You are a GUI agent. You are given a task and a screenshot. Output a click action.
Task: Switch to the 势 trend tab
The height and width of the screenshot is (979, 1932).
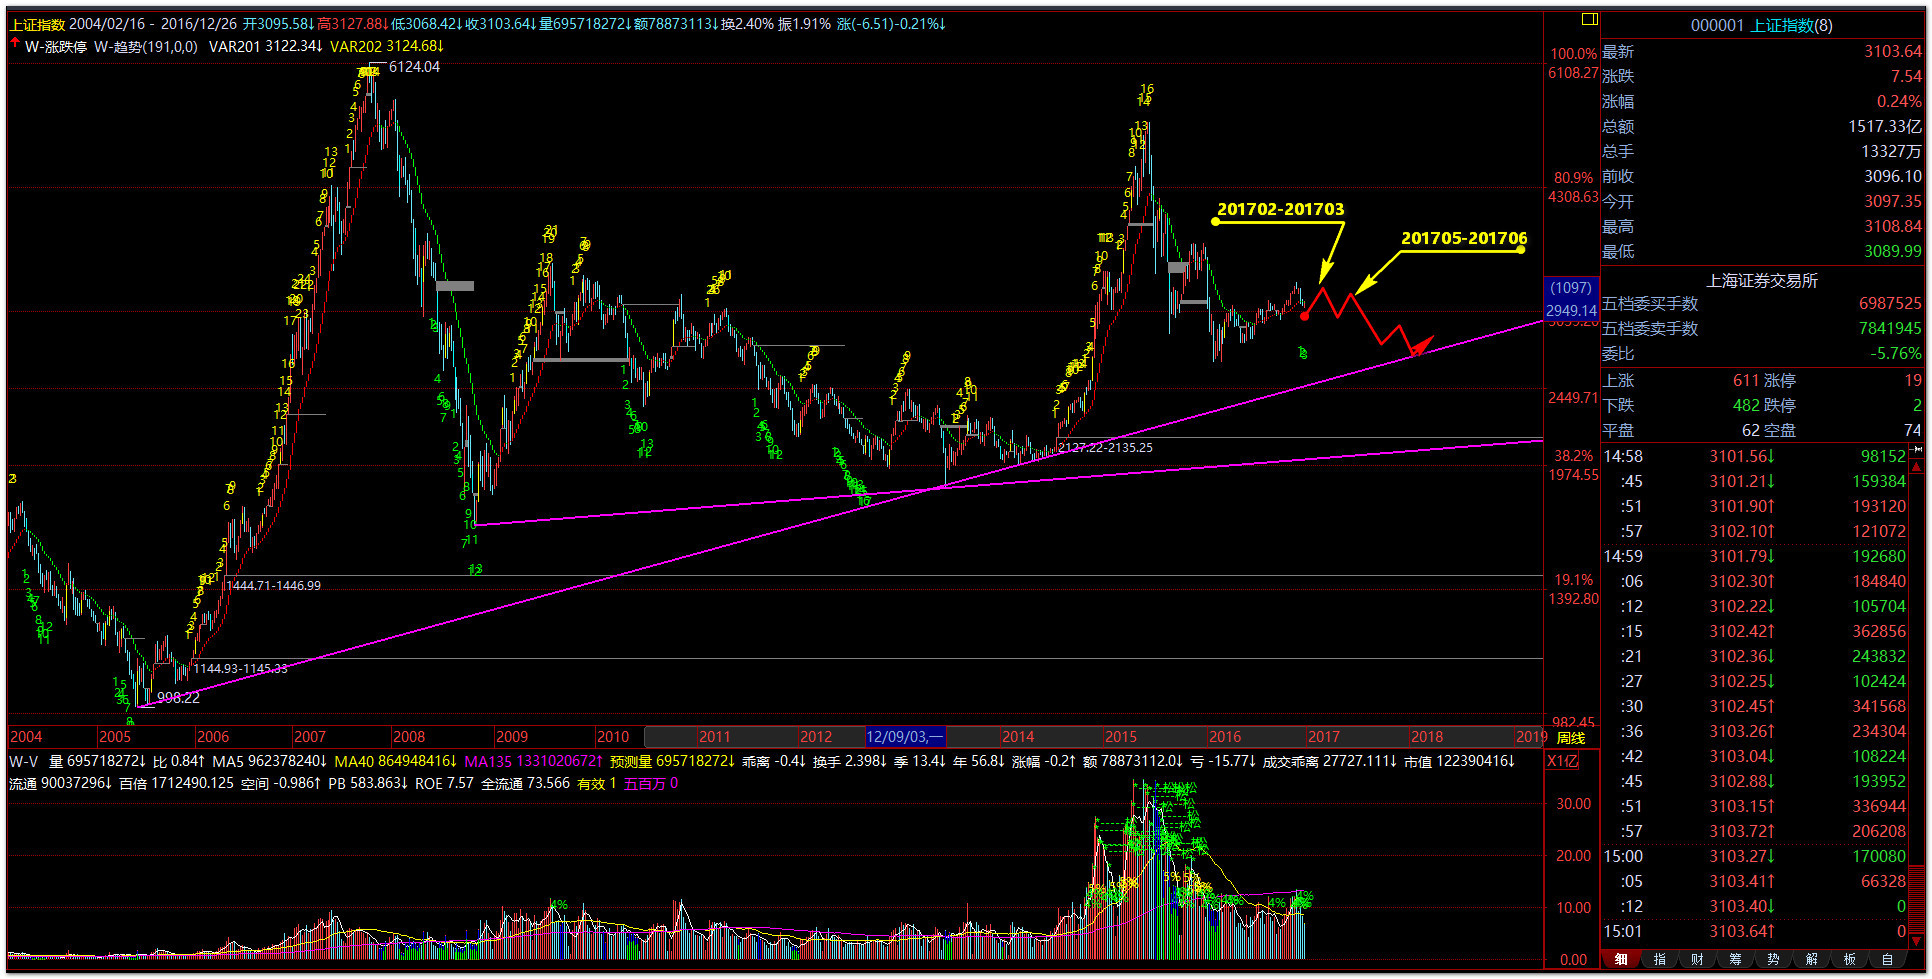pos(1773,959)
